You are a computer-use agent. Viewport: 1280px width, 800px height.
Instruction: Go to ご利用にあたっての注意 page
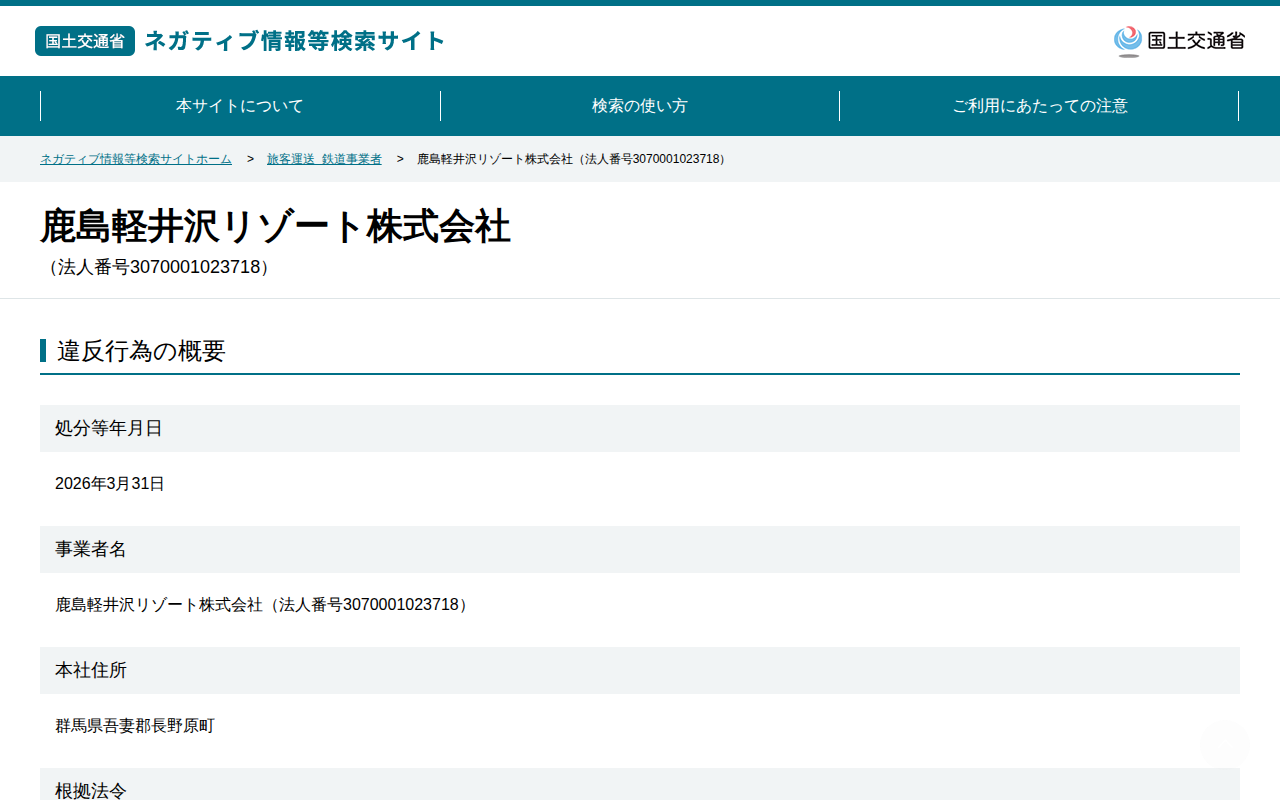(x=1040, y=106)
